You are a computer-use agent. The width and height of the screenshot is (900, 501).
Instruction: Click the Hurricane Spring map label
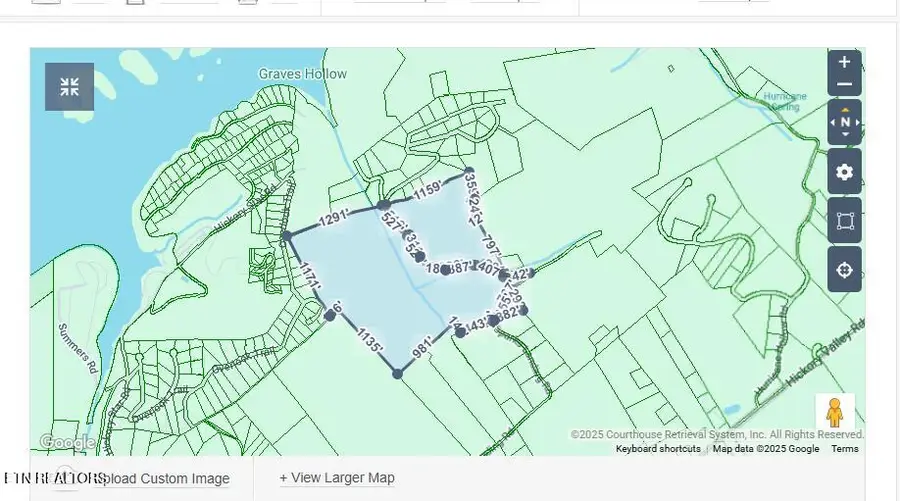point(785,102)
